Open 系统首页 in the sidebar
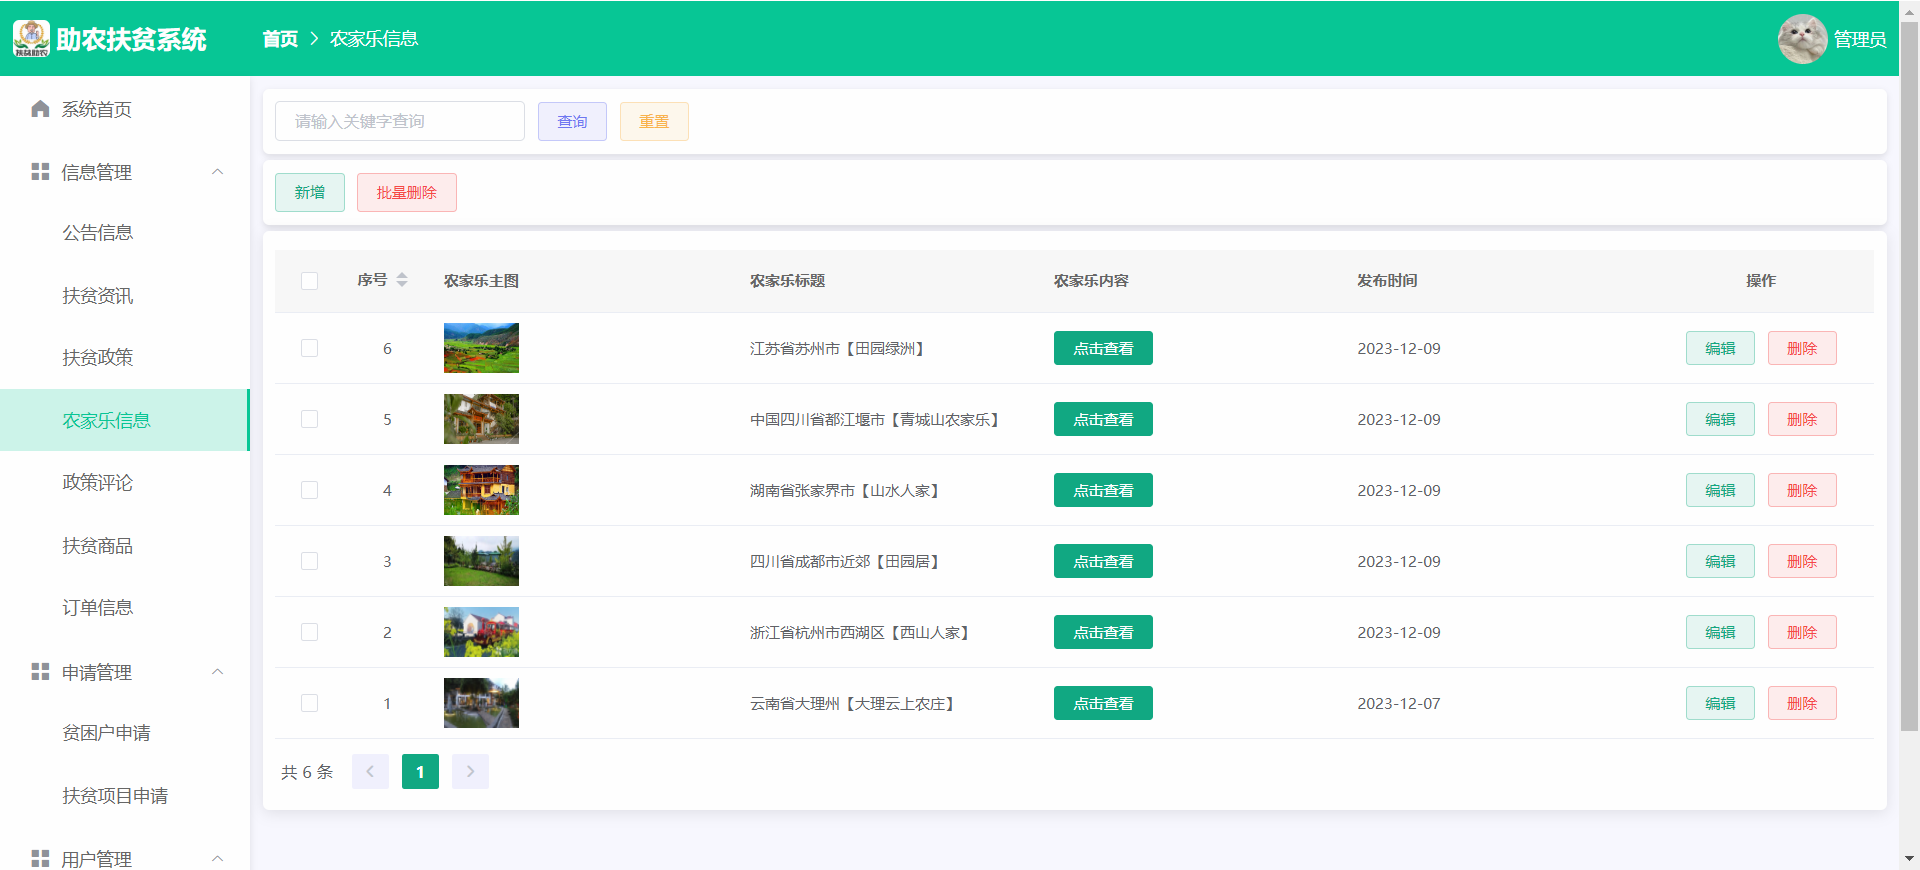 (x=125, y=109)
